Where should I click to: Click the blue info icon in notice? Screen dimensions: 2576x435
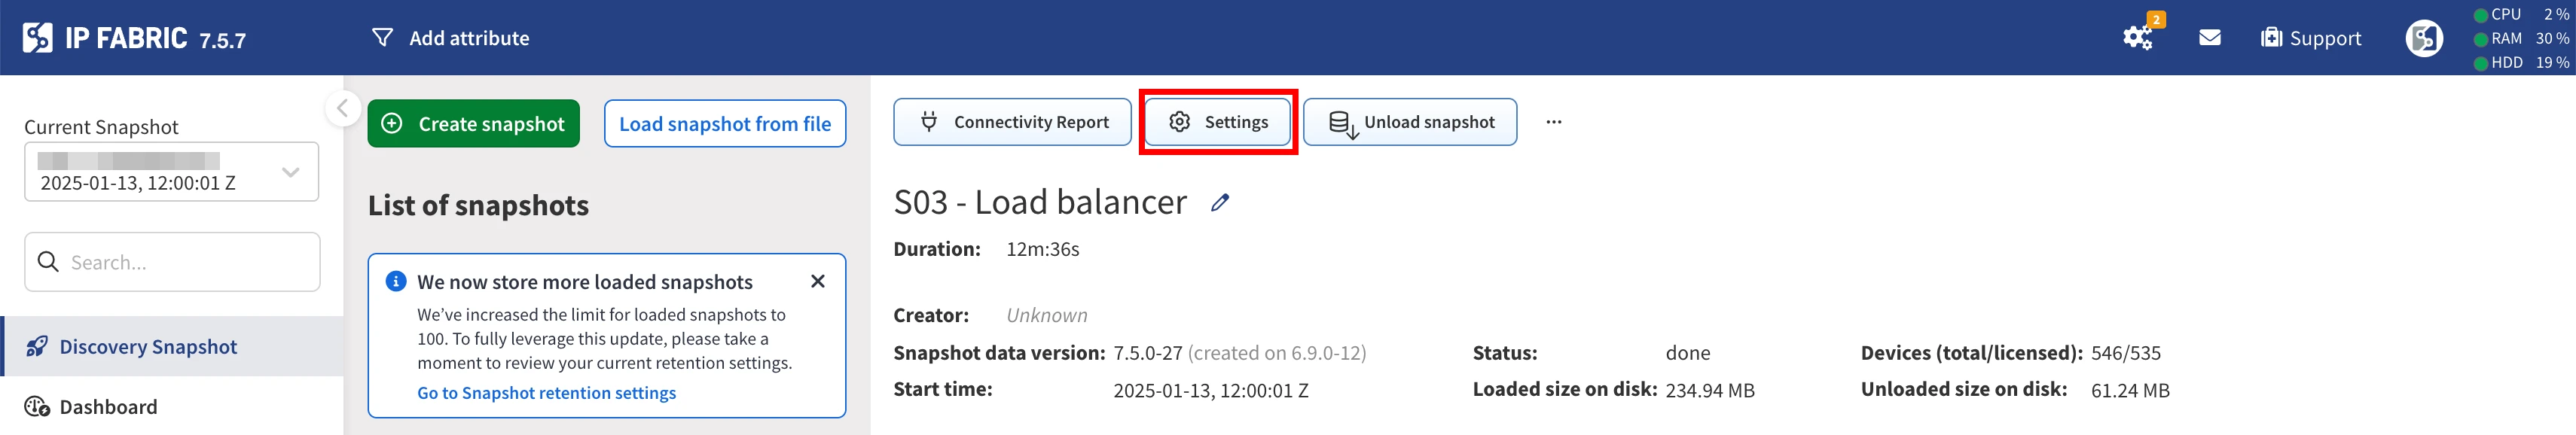[396, 281]
